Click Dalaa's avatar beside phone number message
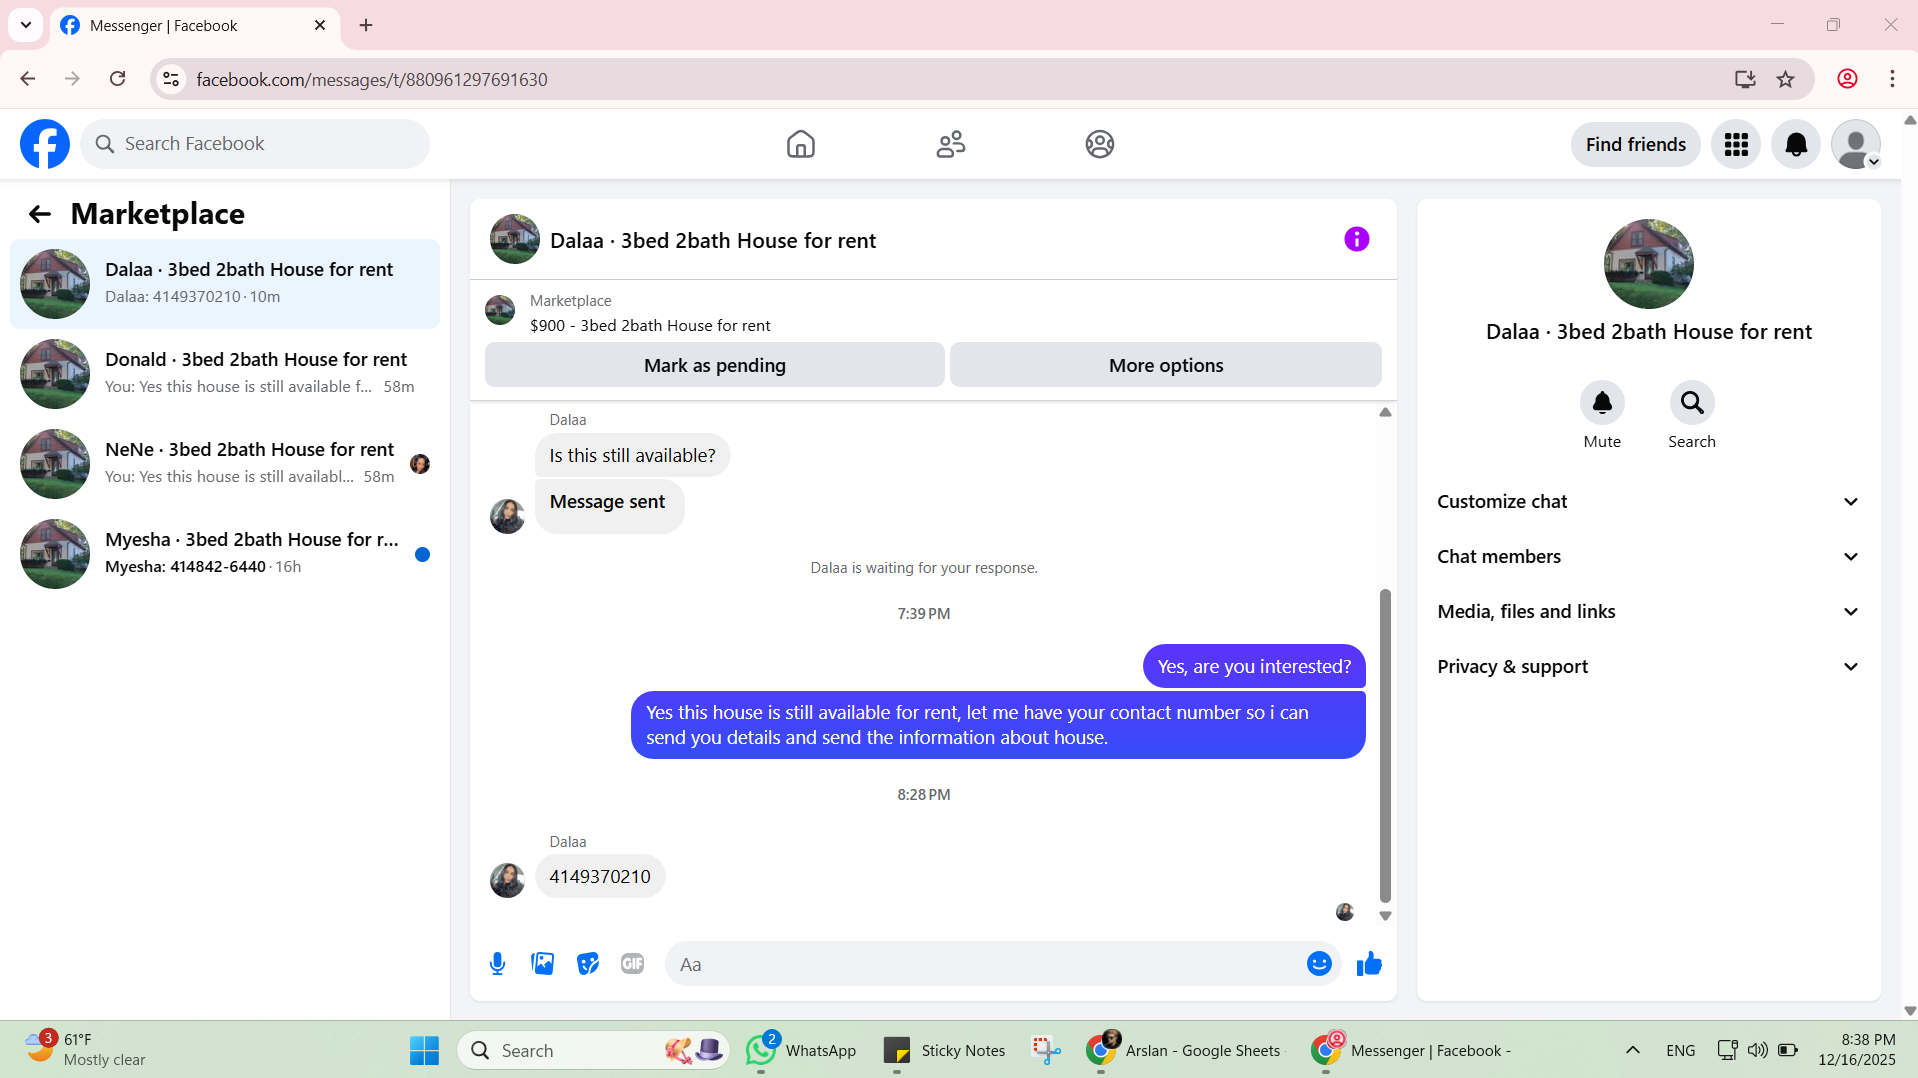 pos(507,880)
